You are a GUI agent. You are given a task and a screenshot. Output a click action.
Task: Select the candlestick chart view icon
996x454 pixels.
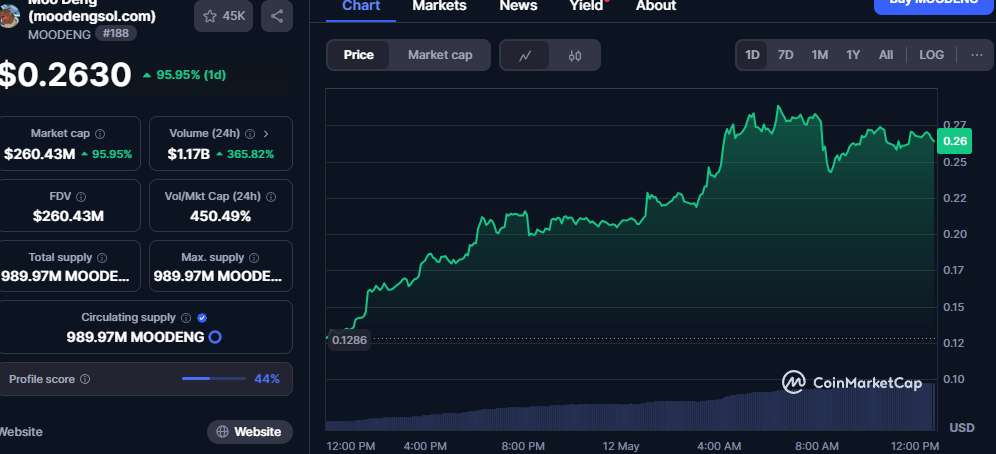(x=575, y=55)
